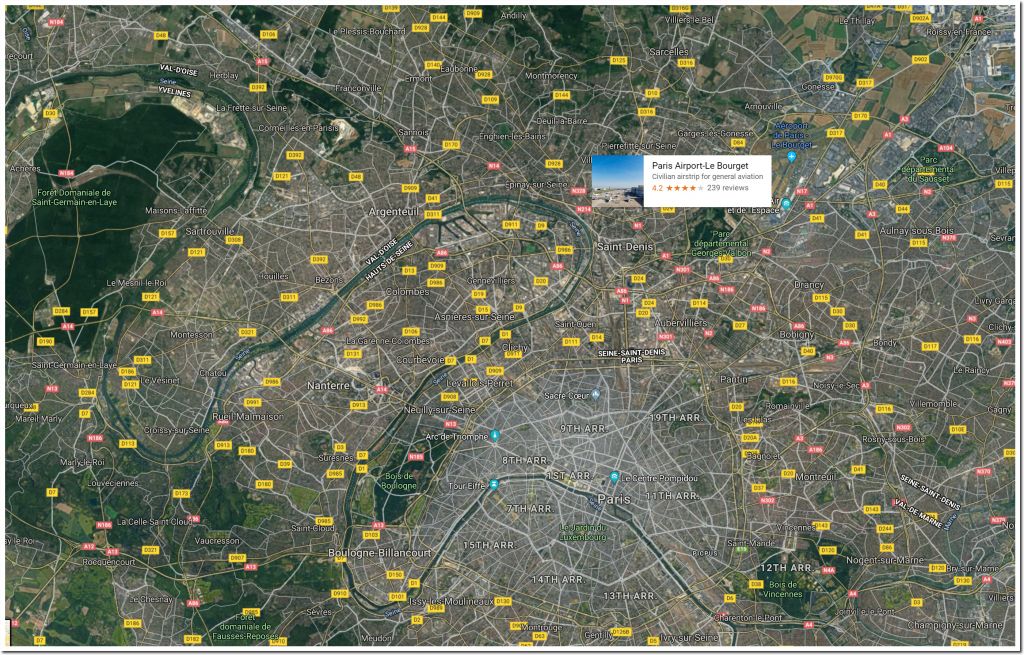Select the Bois de Boulogne park label
Screen dimensions: 1024x655
[400, 481]
